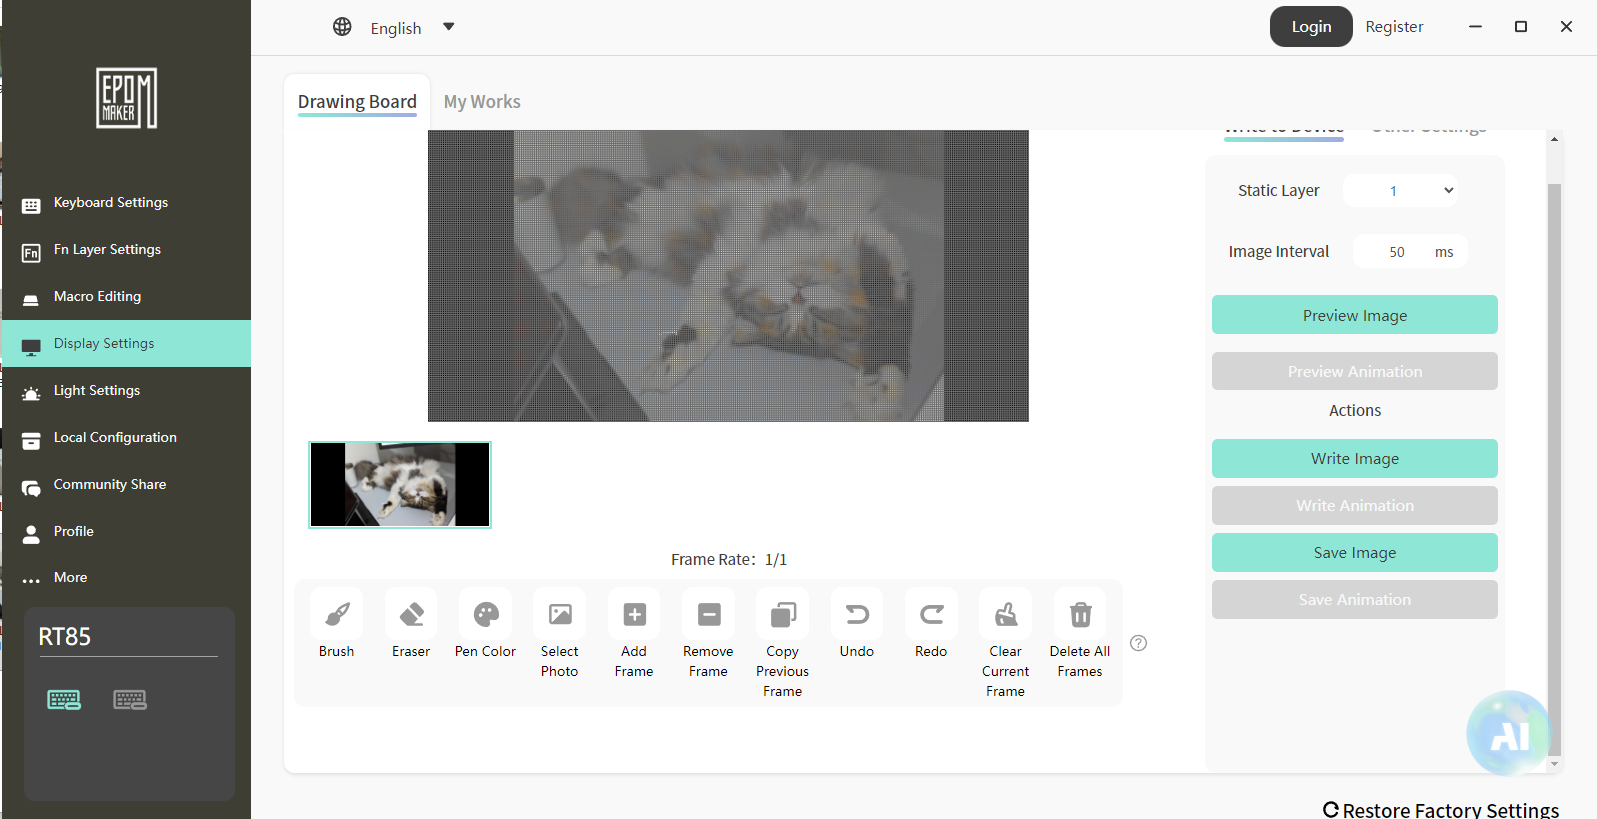Remove the current frame
The height and width of the screenshot is (819, 1597).
click(x=708, y=614)
